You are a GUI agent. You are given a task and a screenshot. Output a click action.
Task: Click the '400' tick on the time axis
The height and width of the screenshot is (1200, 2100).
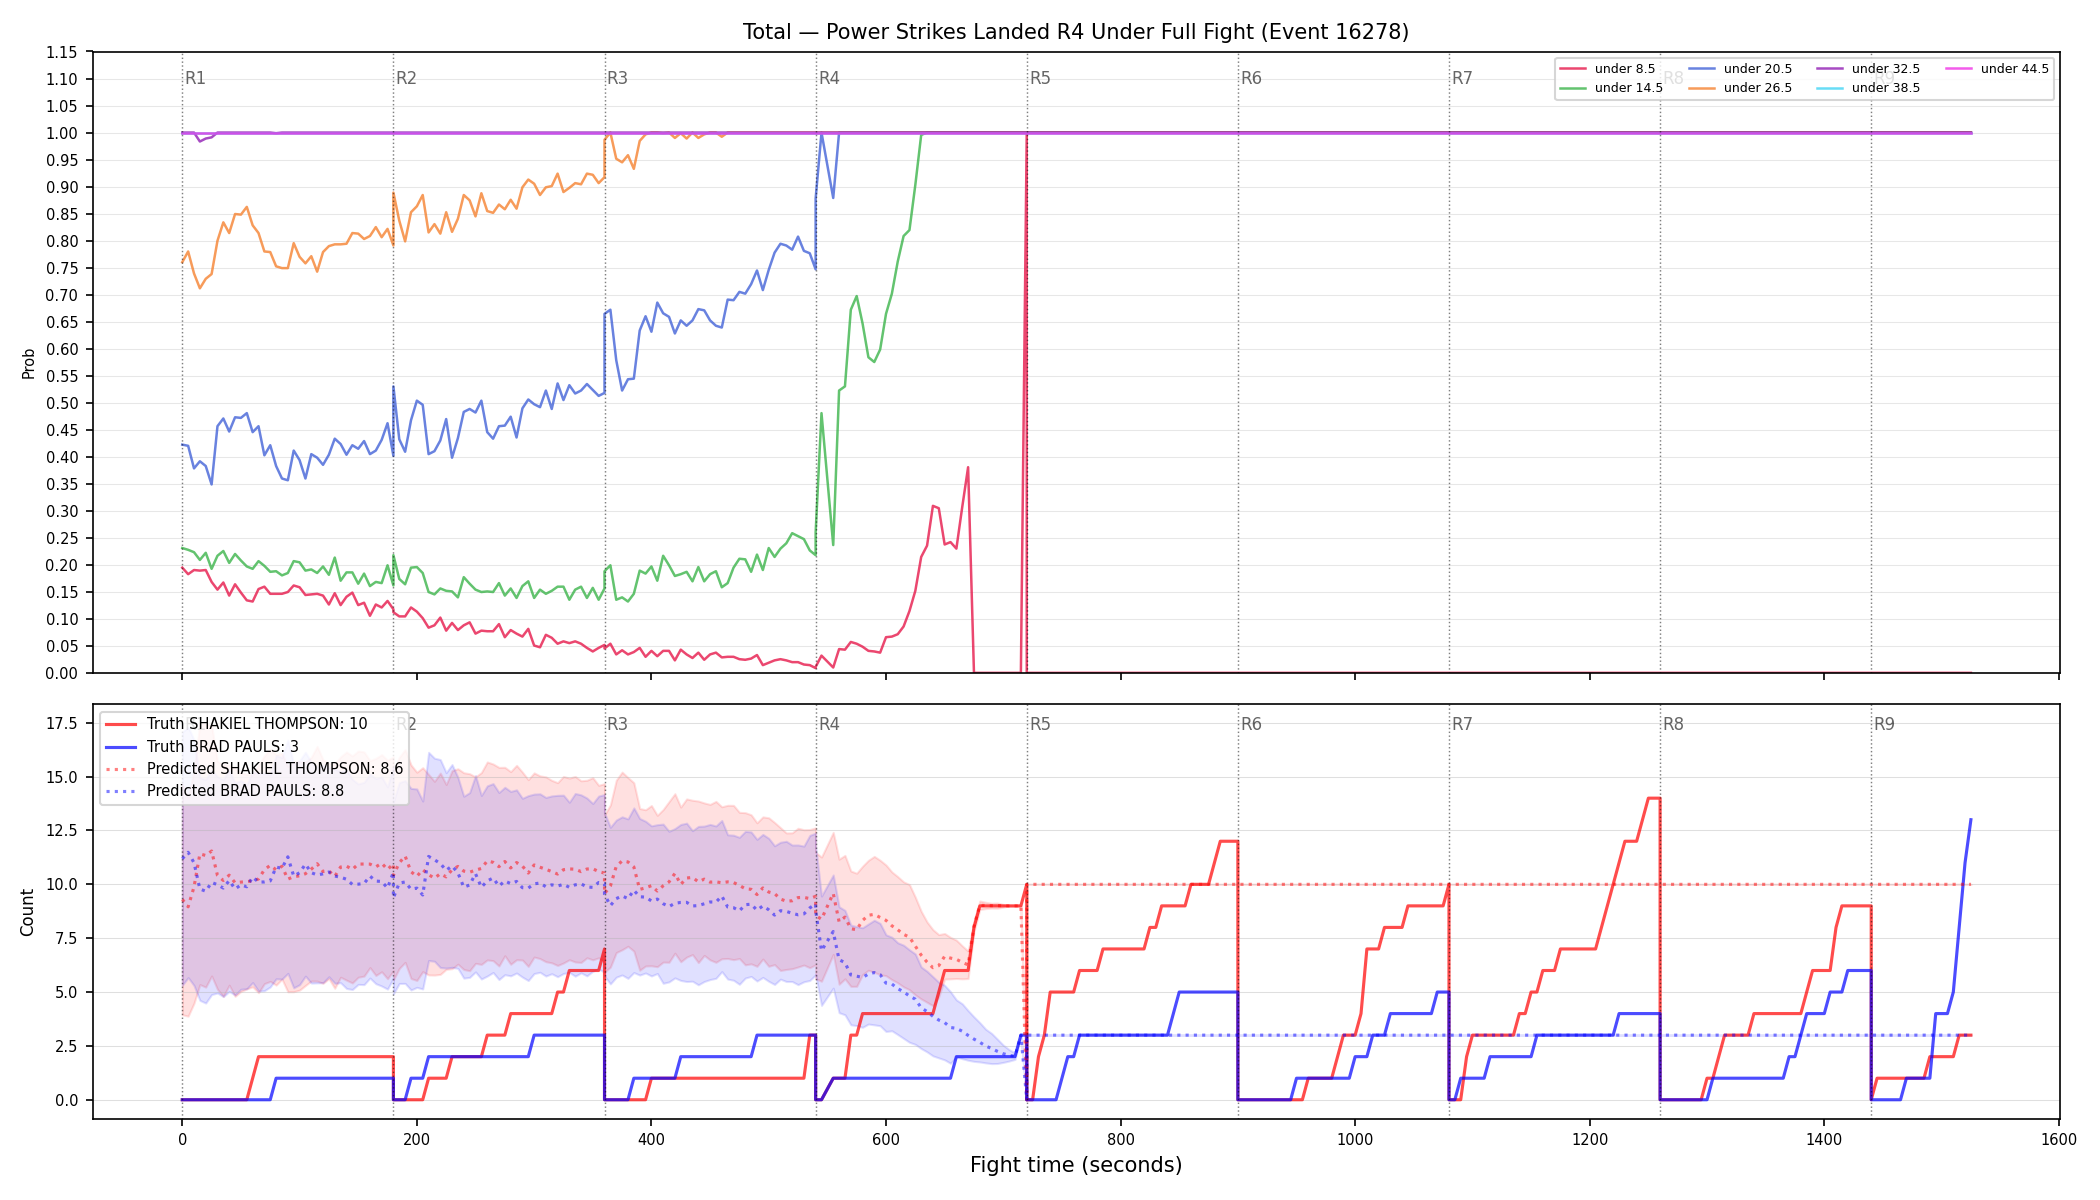coord(651,1139)
